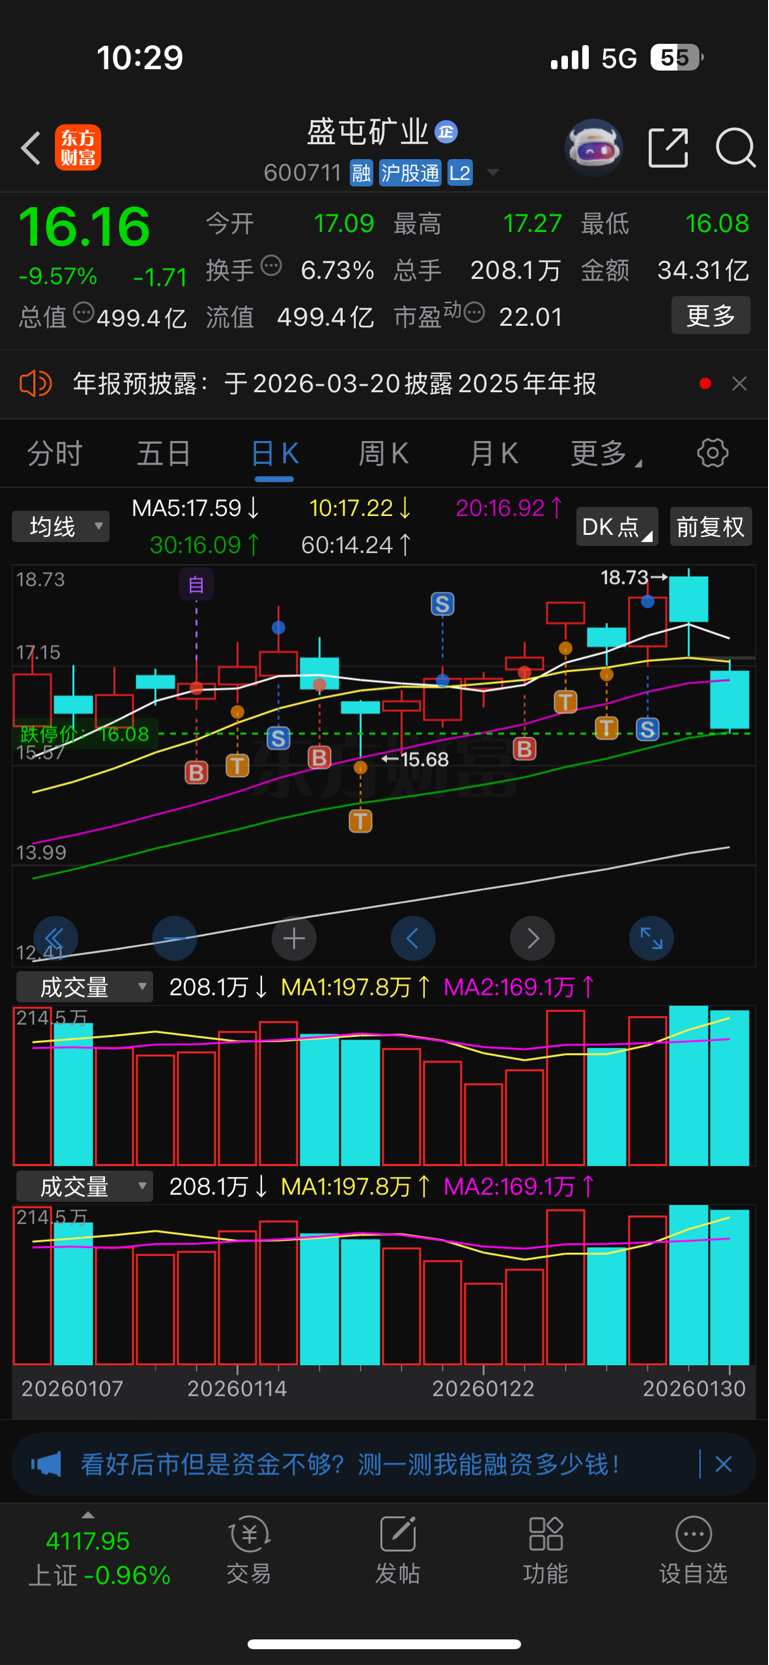Screen dimensions: 769x1665
Task: Open first 成交量 indicator dropdown
Action: (85, 987)
